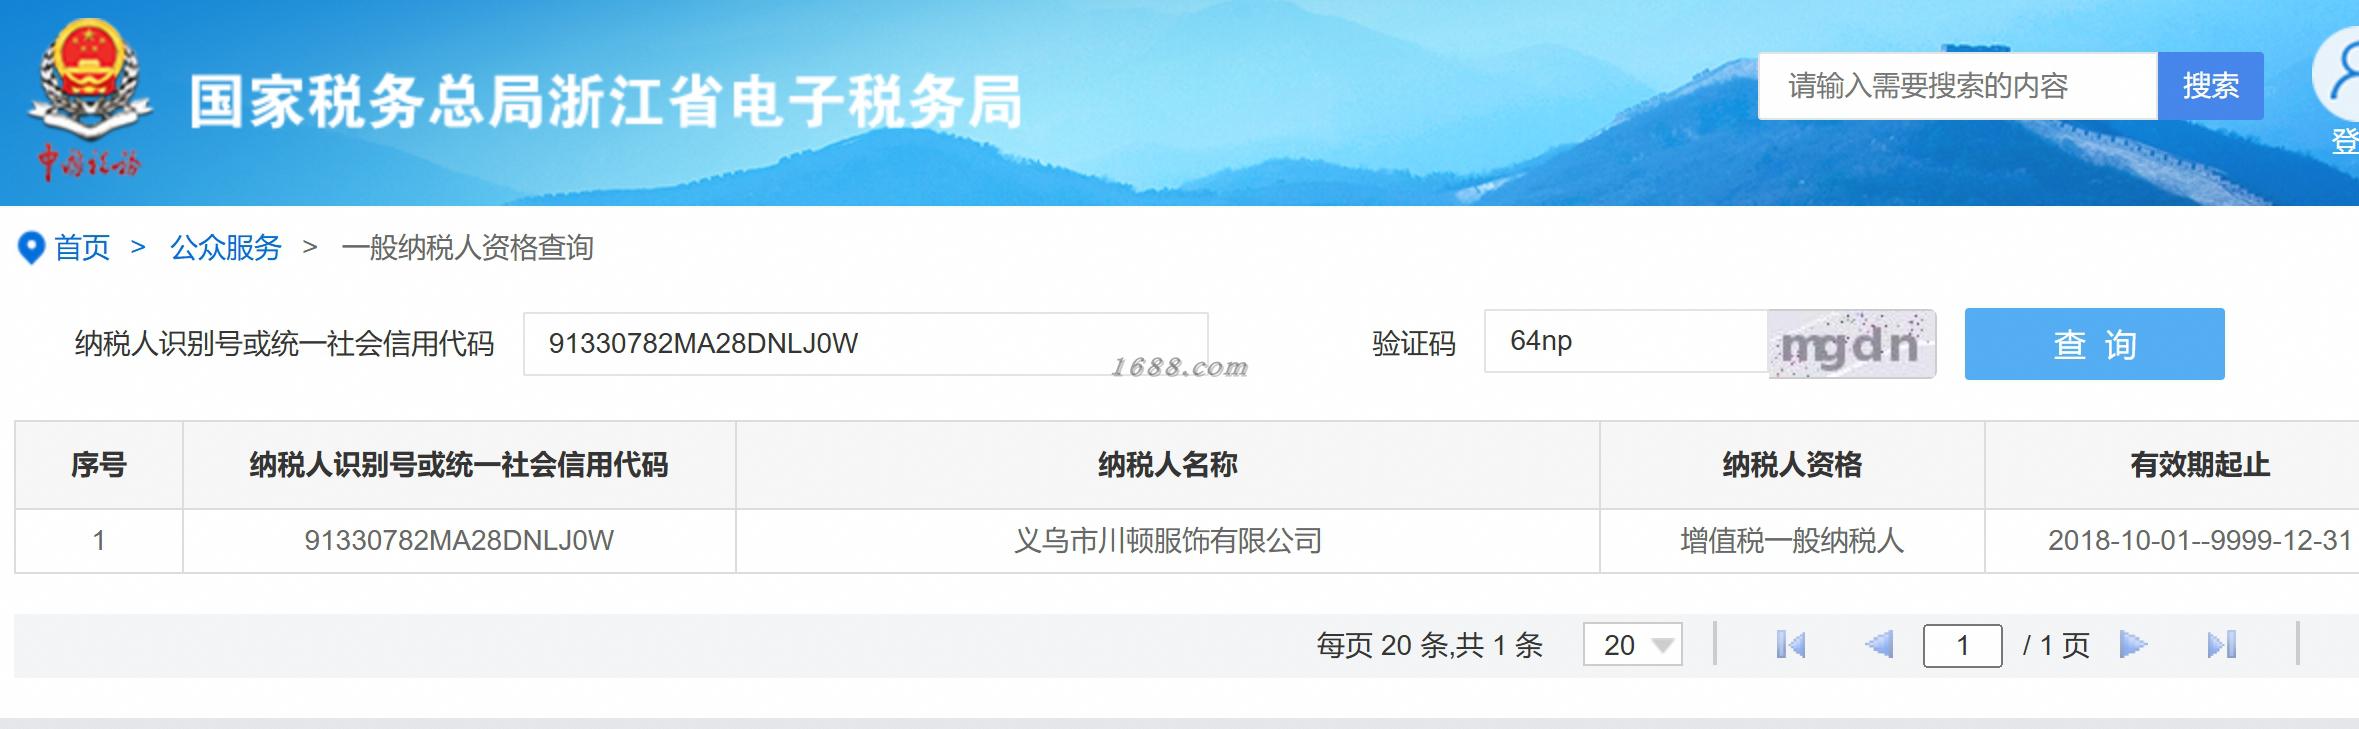The height and width of the screenshot is (729, 2359).
Task: Click the taxpayer ID input field
Action: click(x=866, y=344)
